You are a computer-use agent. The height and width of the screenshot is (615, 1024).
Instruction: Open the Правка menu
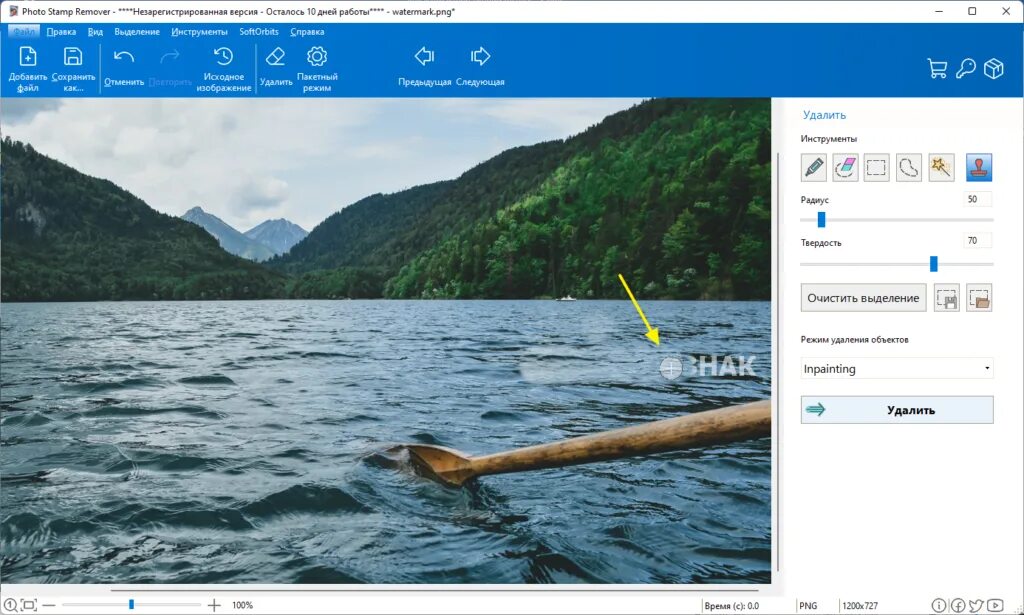tap(61, 31)
